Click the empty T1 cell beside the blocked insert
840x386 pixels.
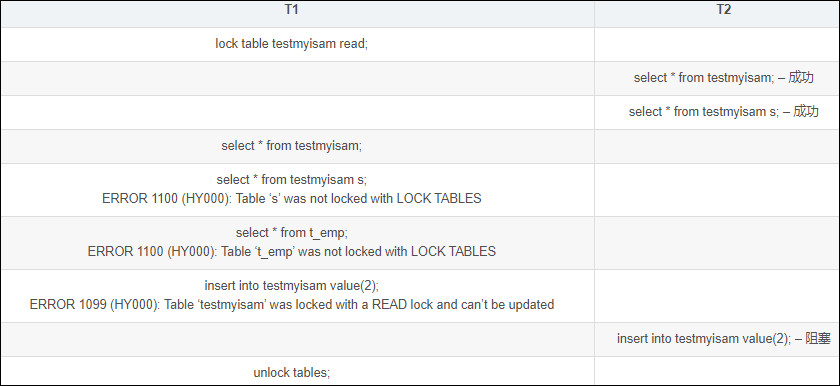[x=297, y=339]
